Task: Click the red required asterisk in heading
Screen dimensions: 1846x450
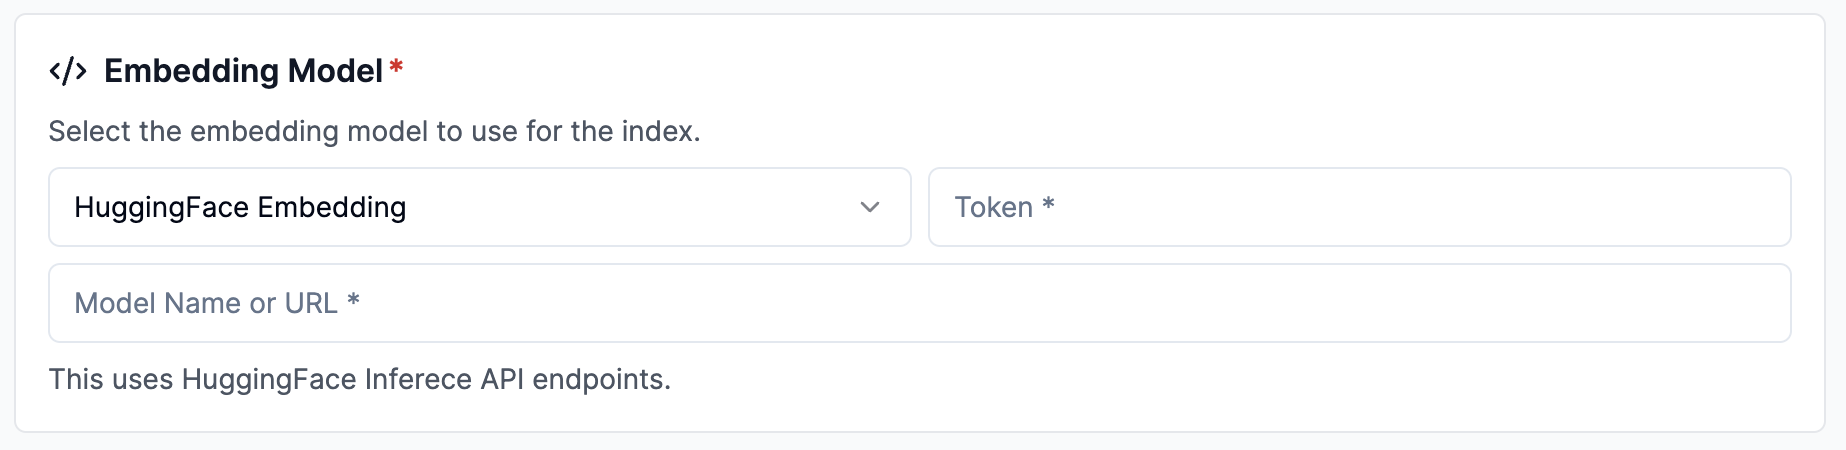Action: (396, 67)
